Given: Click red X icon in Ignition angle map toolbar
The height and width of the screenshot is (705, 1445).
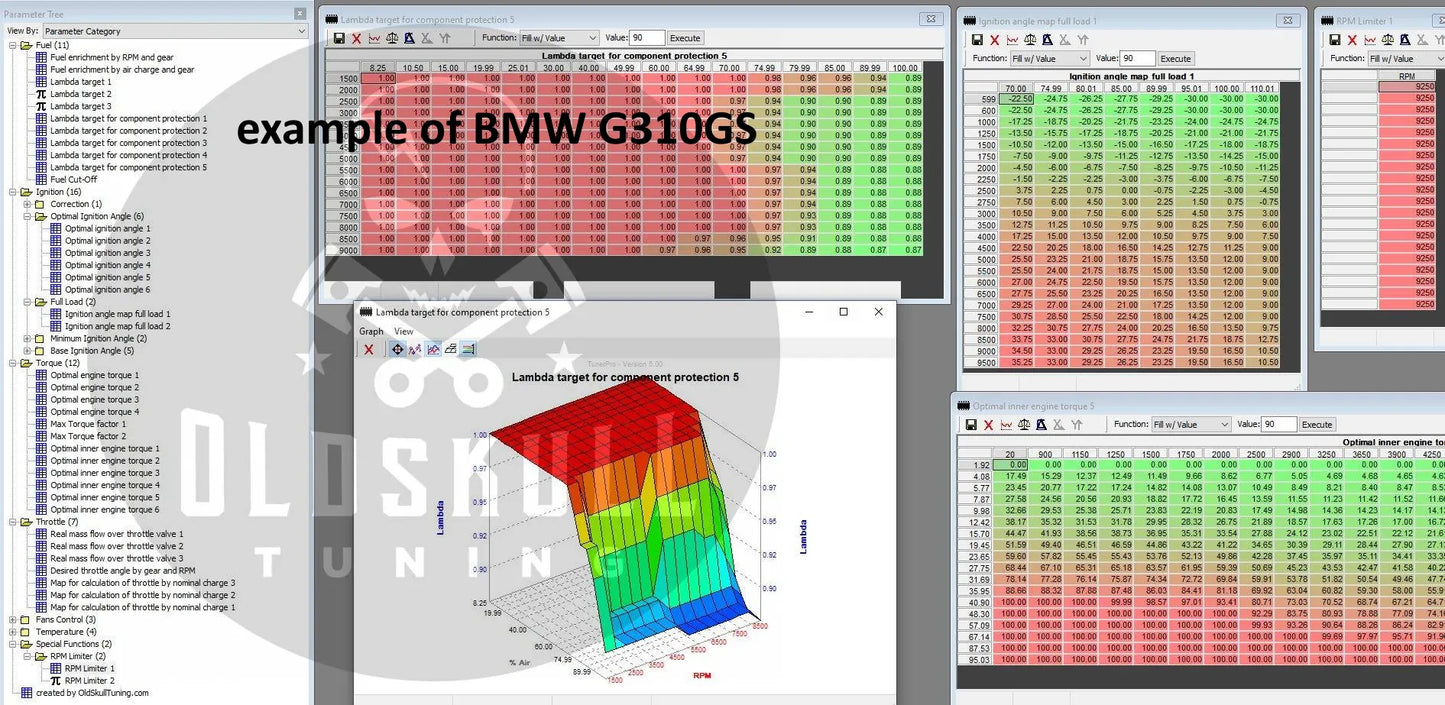Looking at the screenshot, I should pos(994,39).
